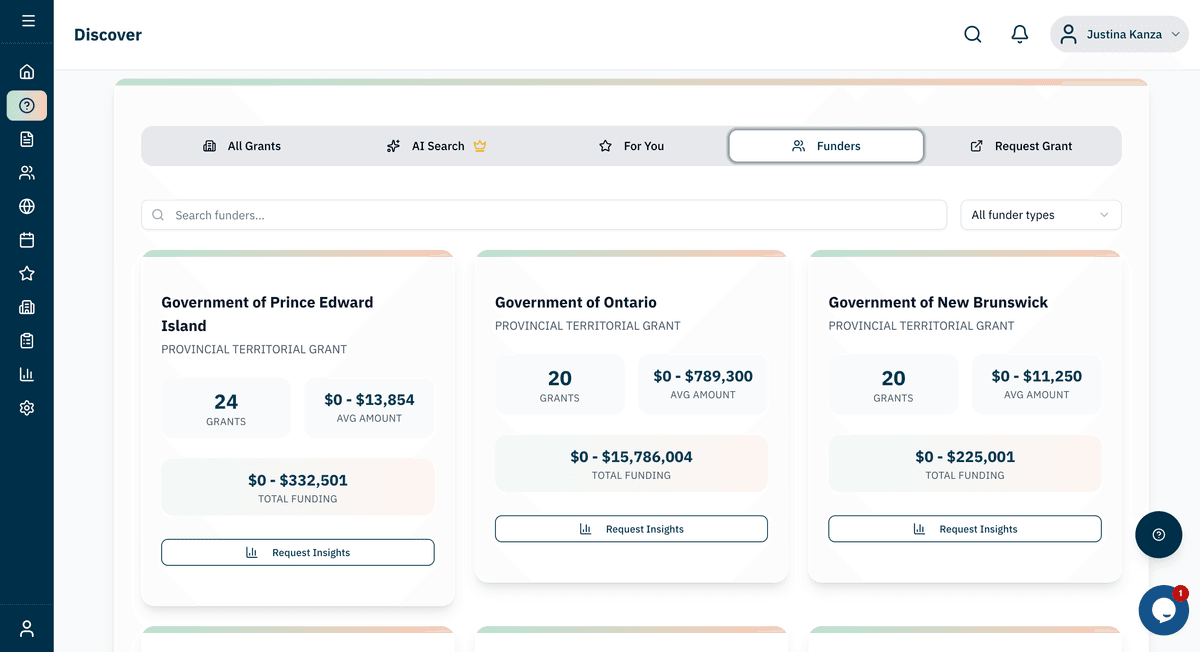
Task: Click the organization/bank sidebar icon
Action: click(26, 306)
